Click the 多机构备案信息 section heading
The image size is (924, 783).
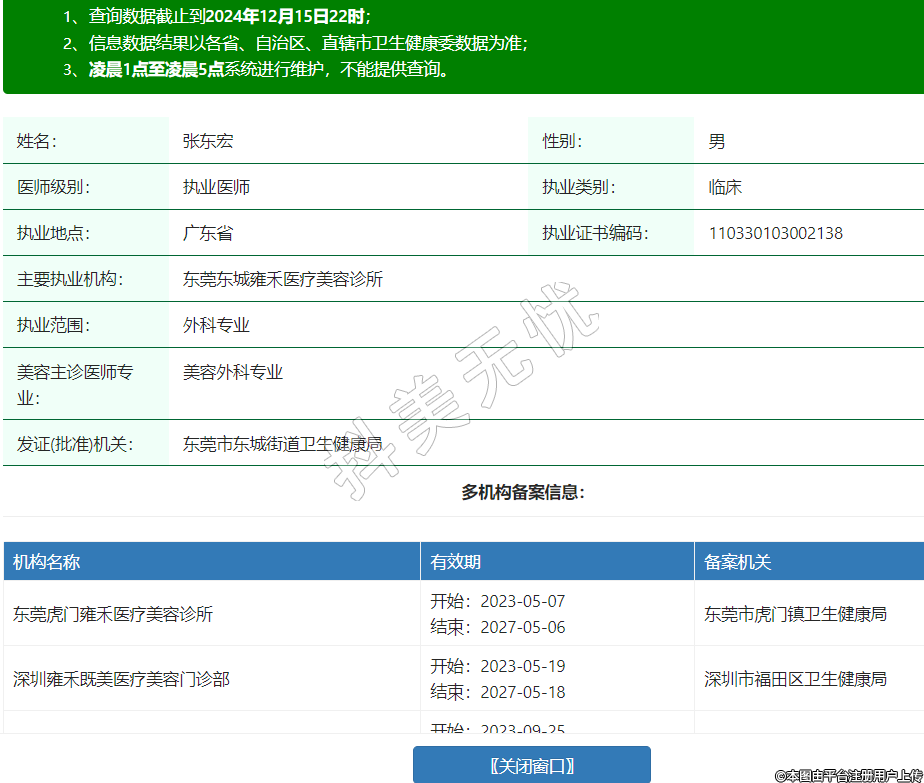click(522, 492)
